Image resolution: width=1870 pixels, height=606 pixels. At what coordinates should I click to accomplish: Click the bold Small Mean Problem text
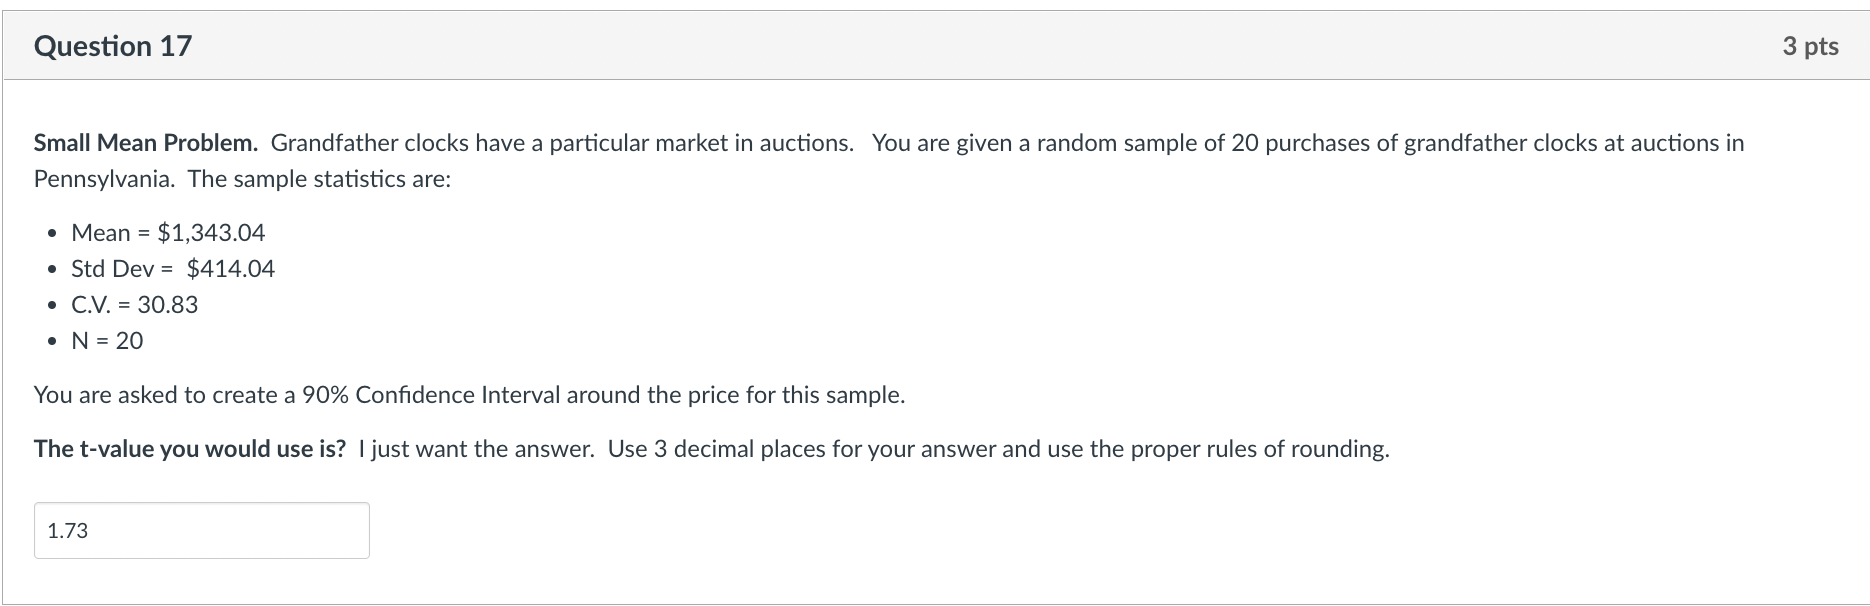click(146, 143)
